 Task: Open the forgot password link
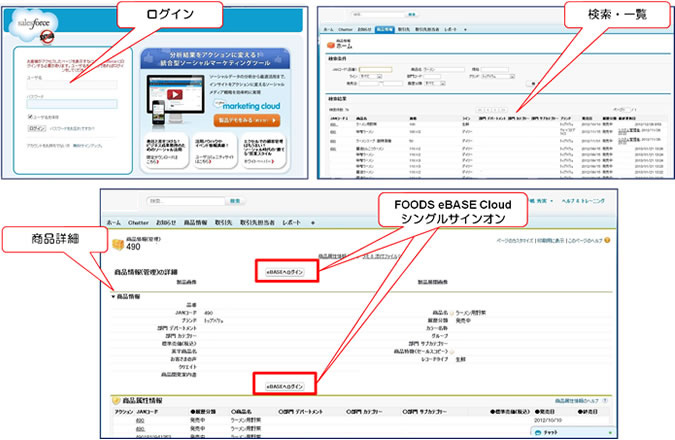point(72,128)
